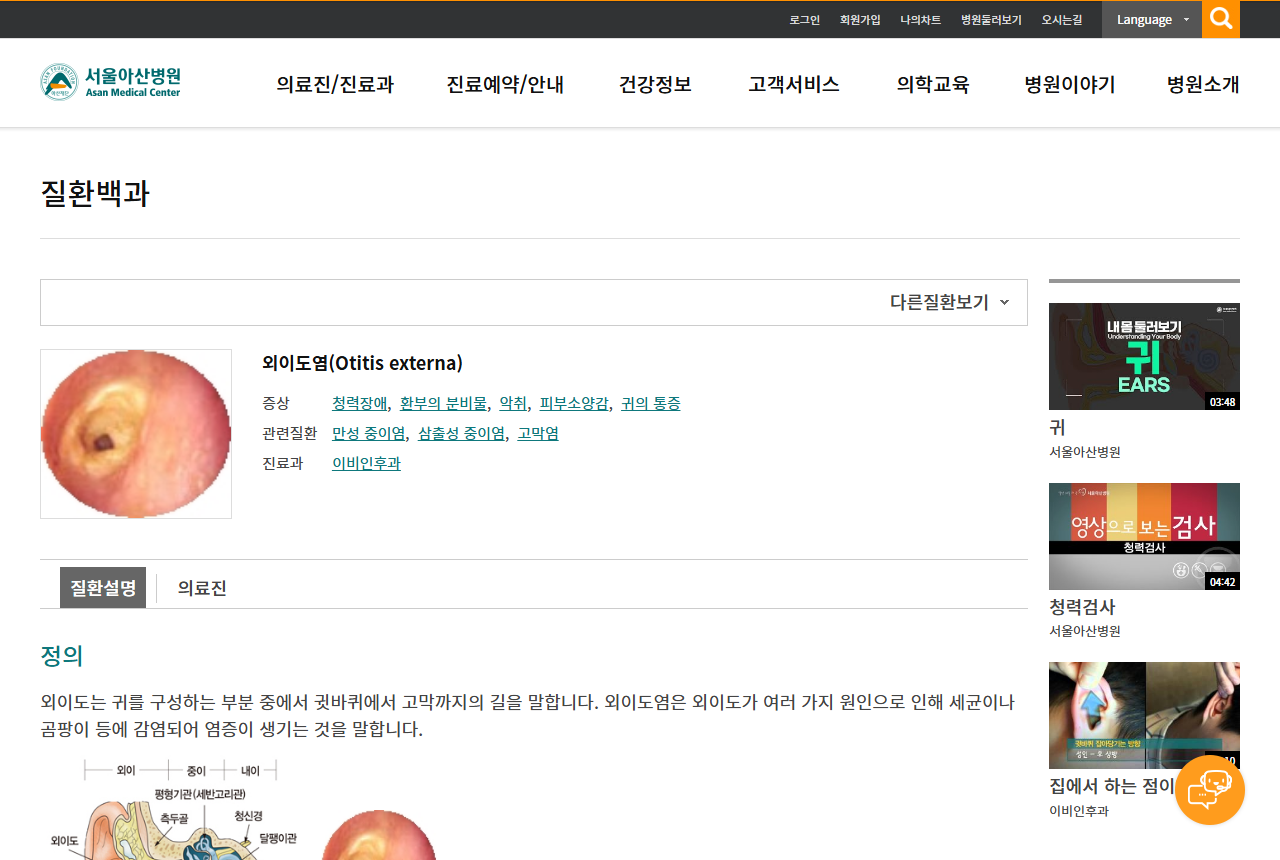The image size is (1280, 860).
Task: Open the 병원둘러보기 link
Action: coord(991,20)
